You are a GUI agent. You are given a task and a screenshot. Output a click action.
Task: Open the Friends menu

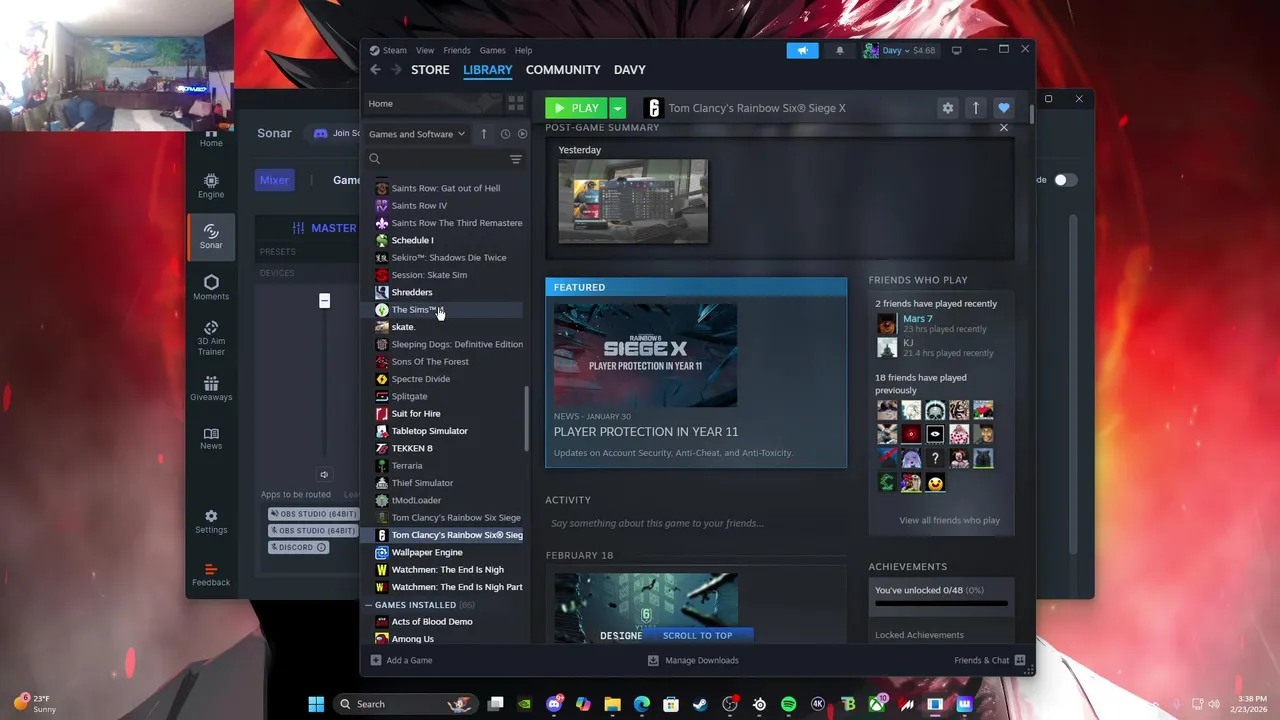coord(457,50)
